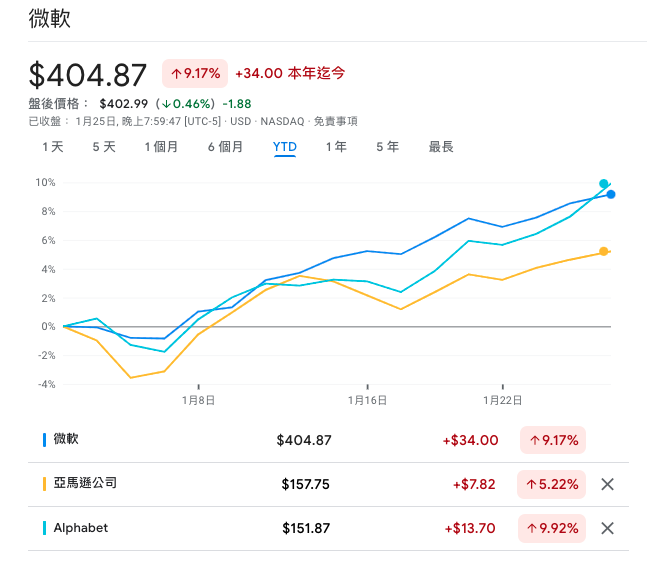Open the Alphabet stock row
This screenshot has height=562, width=647.
(328, 528)
